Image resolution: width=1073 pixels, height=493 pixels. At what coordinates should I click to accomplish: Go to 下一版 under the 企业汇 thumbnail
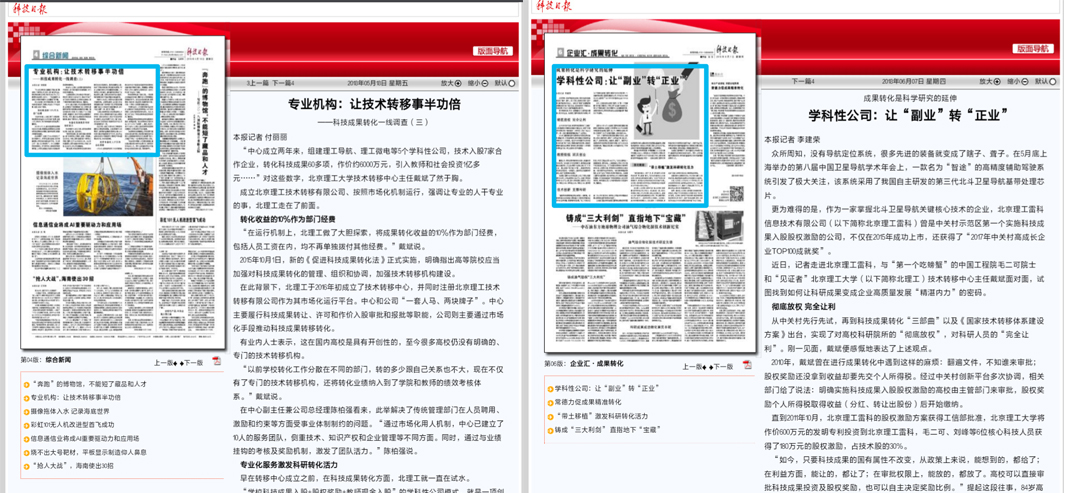point(721,367)
